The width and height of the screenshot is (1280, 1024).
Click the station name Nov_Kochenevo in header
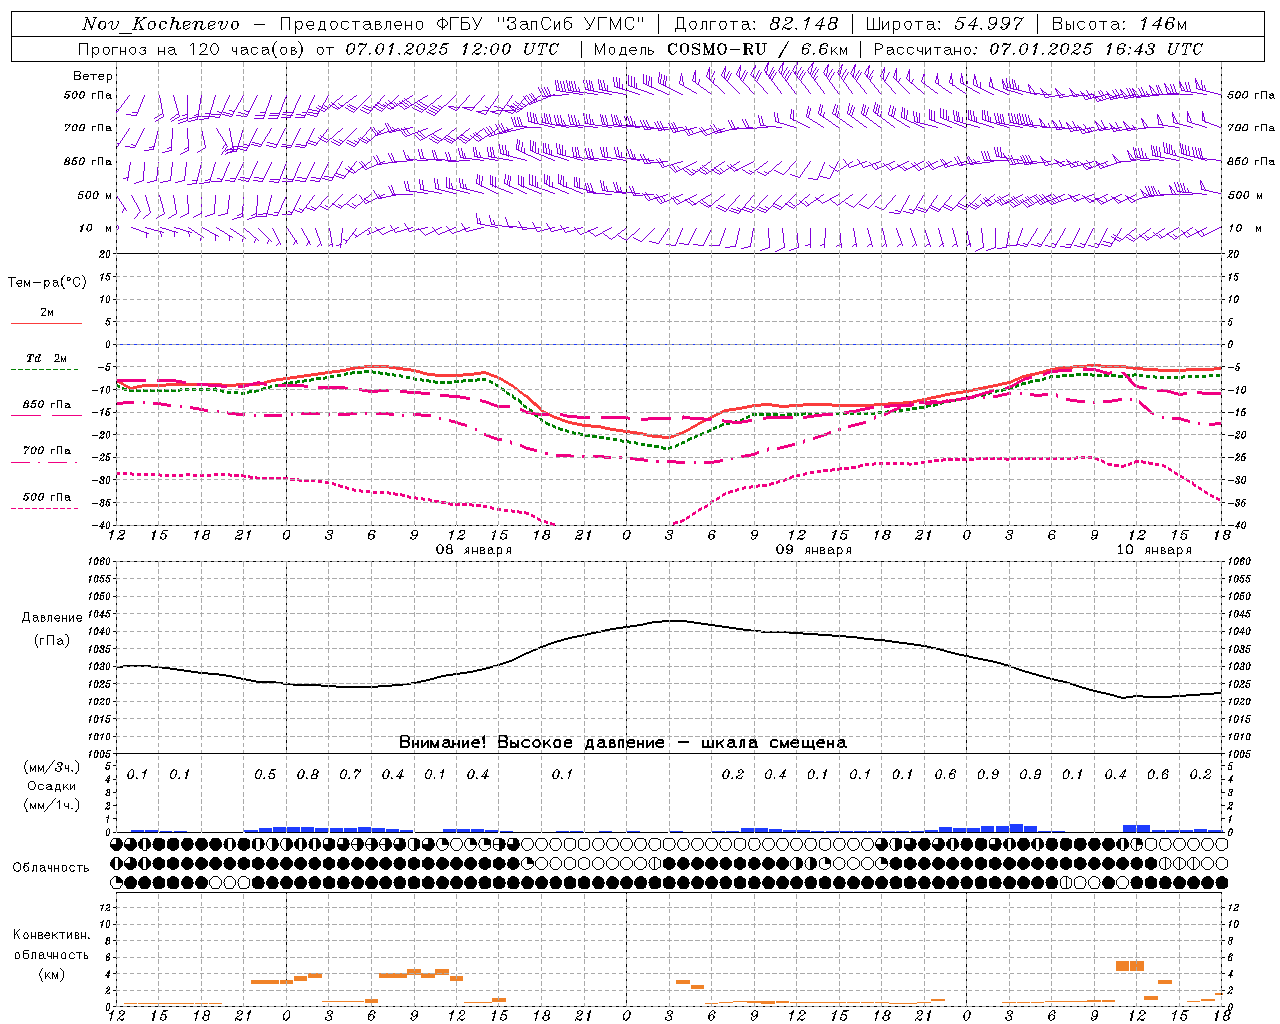tap(161, 24)
